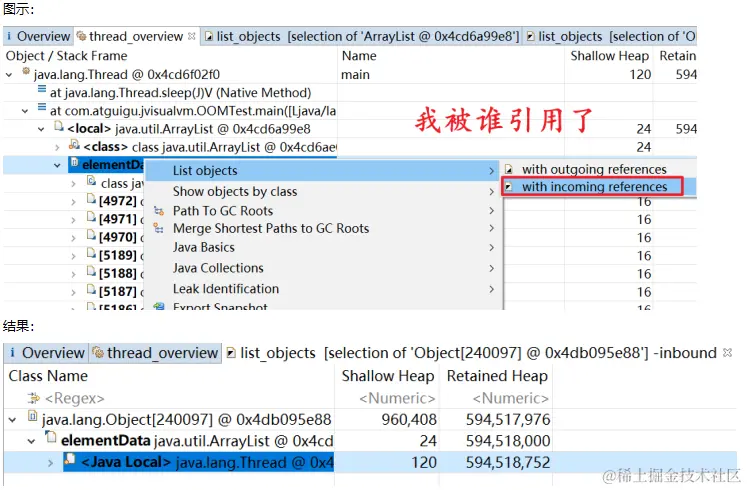Open the Java Collections submenu
This screenshot has width=747, height=490.
pyautogui.click(x=323, y=268)
